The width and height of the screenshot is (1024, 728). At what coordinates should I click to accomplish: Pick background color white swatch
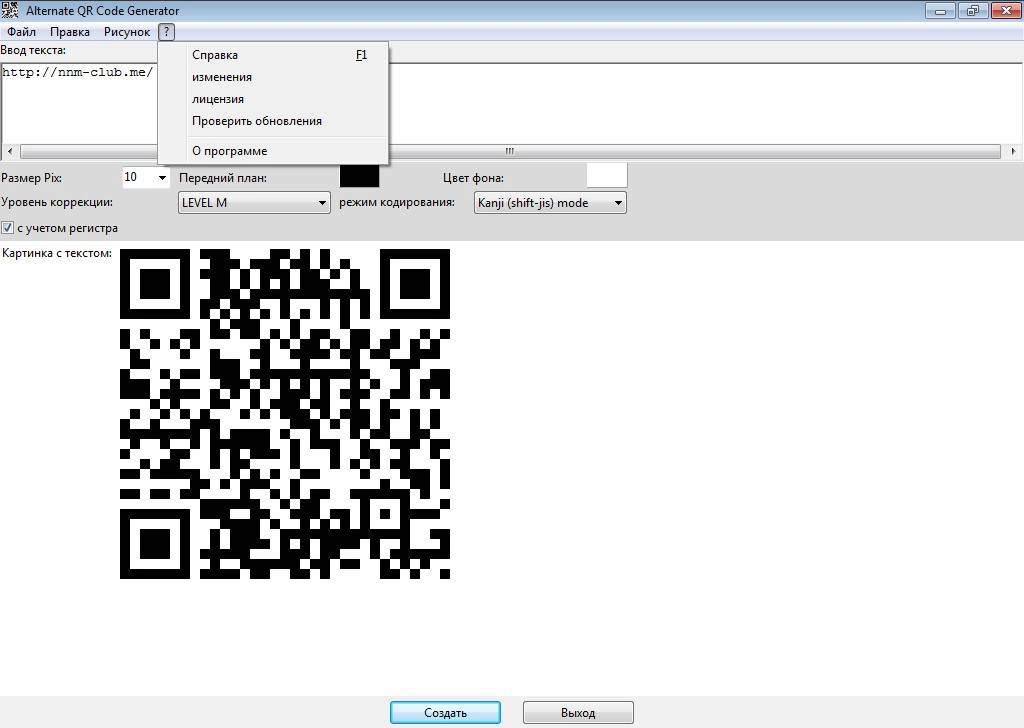[x=607, y=176]
